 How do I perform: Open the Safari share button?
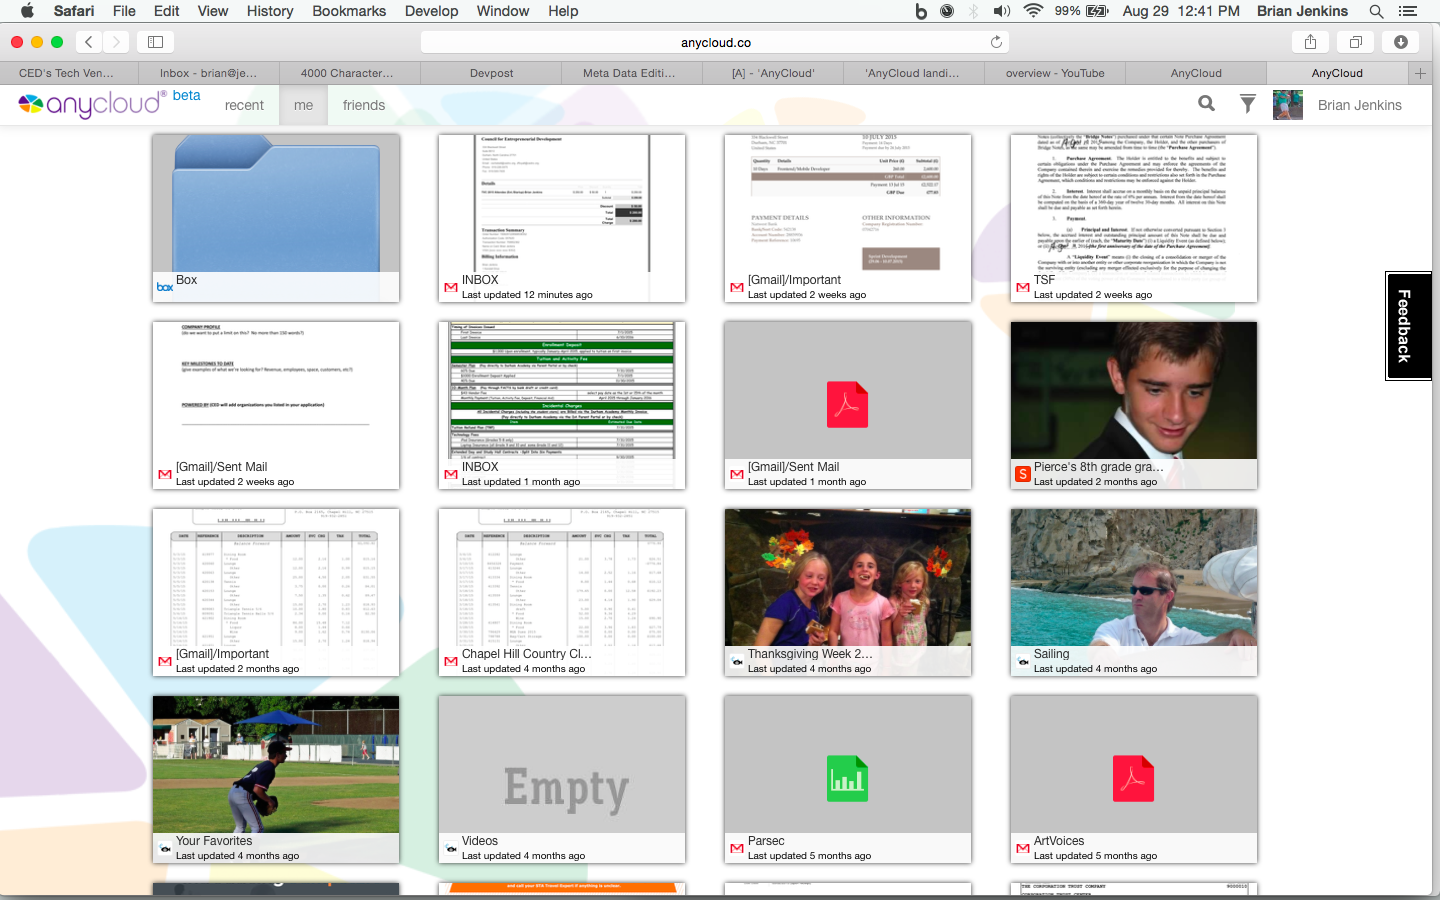click(x=1310, y=42)
